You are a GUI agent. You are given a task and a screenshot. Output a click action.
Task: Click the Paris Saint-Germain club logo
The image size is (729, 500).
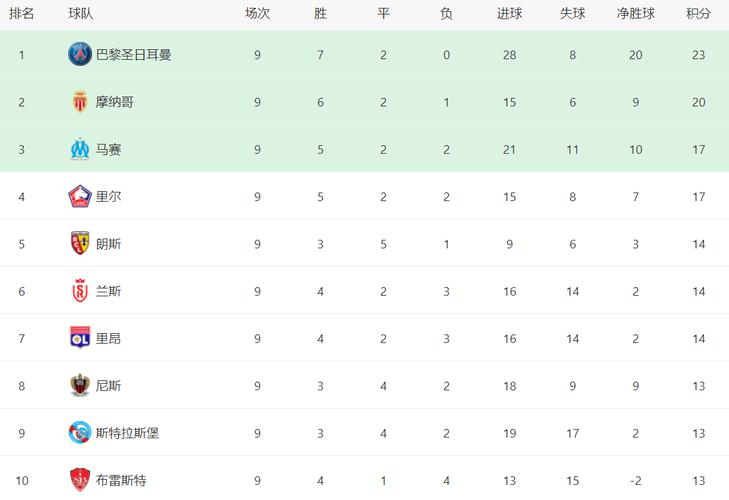point(80,54)
